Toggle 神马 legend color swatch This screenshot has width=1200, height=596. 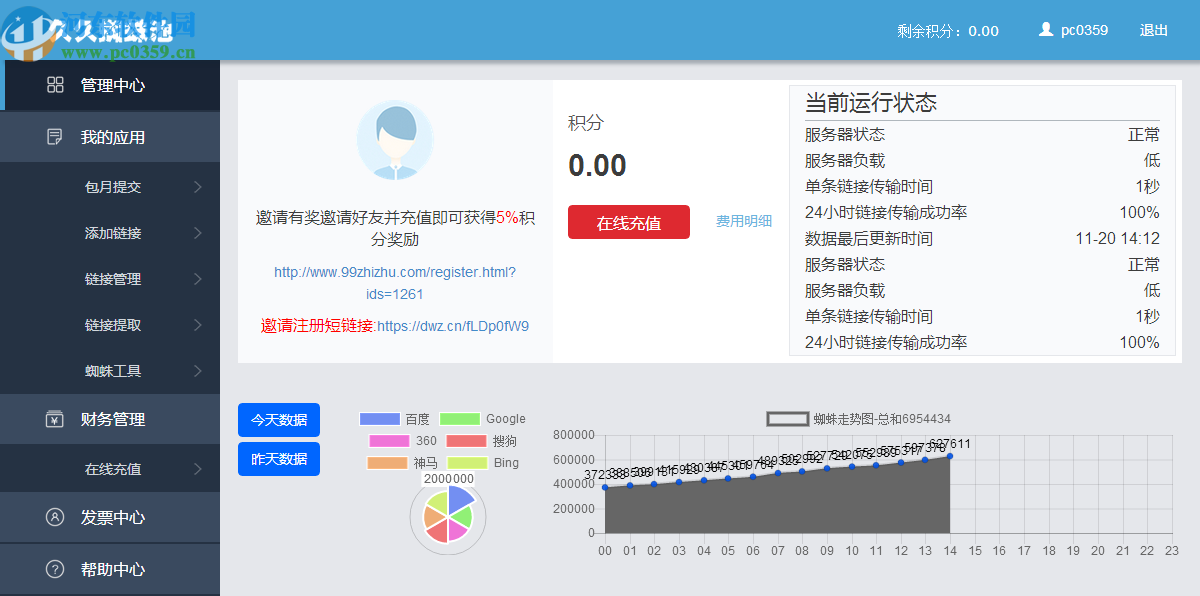[x=387, y=463]
